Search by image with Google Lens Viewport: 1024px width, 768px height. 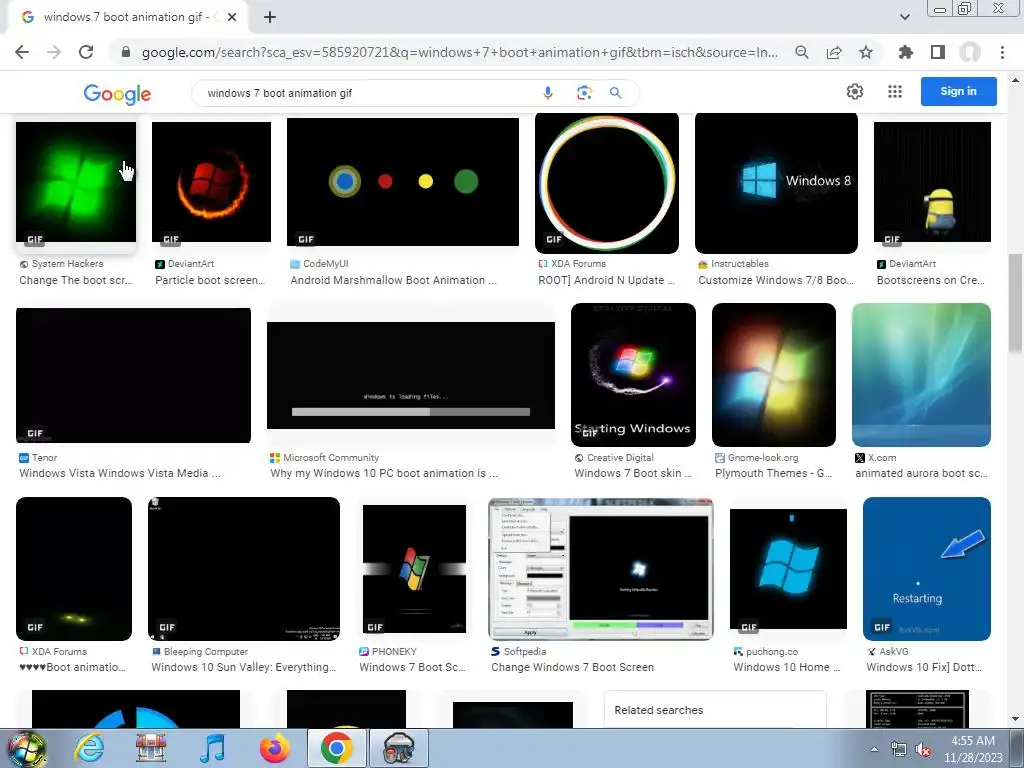[584, 93]
